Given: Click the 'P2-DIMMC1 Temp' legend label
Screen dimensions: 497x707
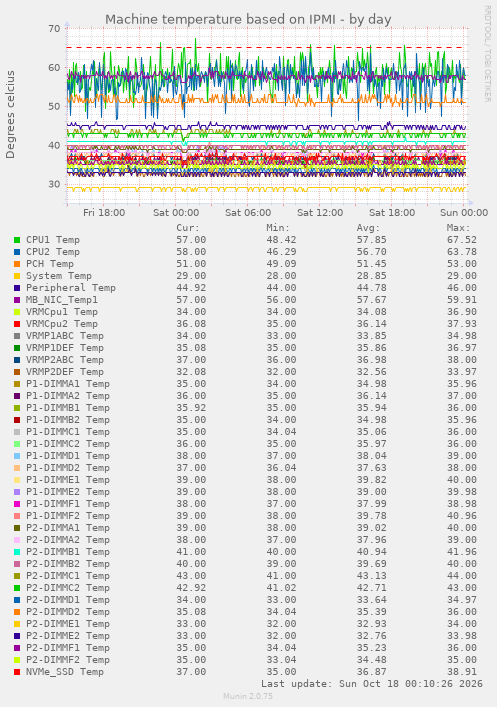Looking at the screenshot, I should pos(68,576).
